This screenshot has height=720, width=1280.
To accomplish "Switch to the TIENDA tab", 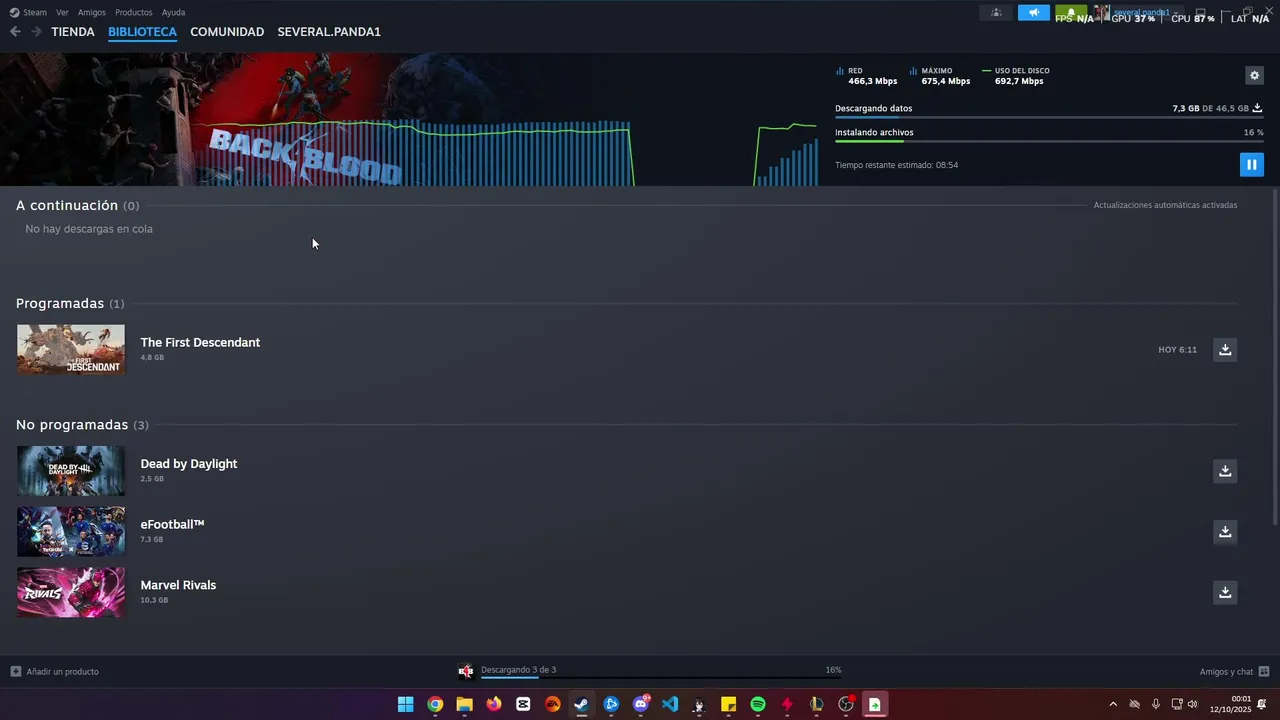I will pos(73,32).
